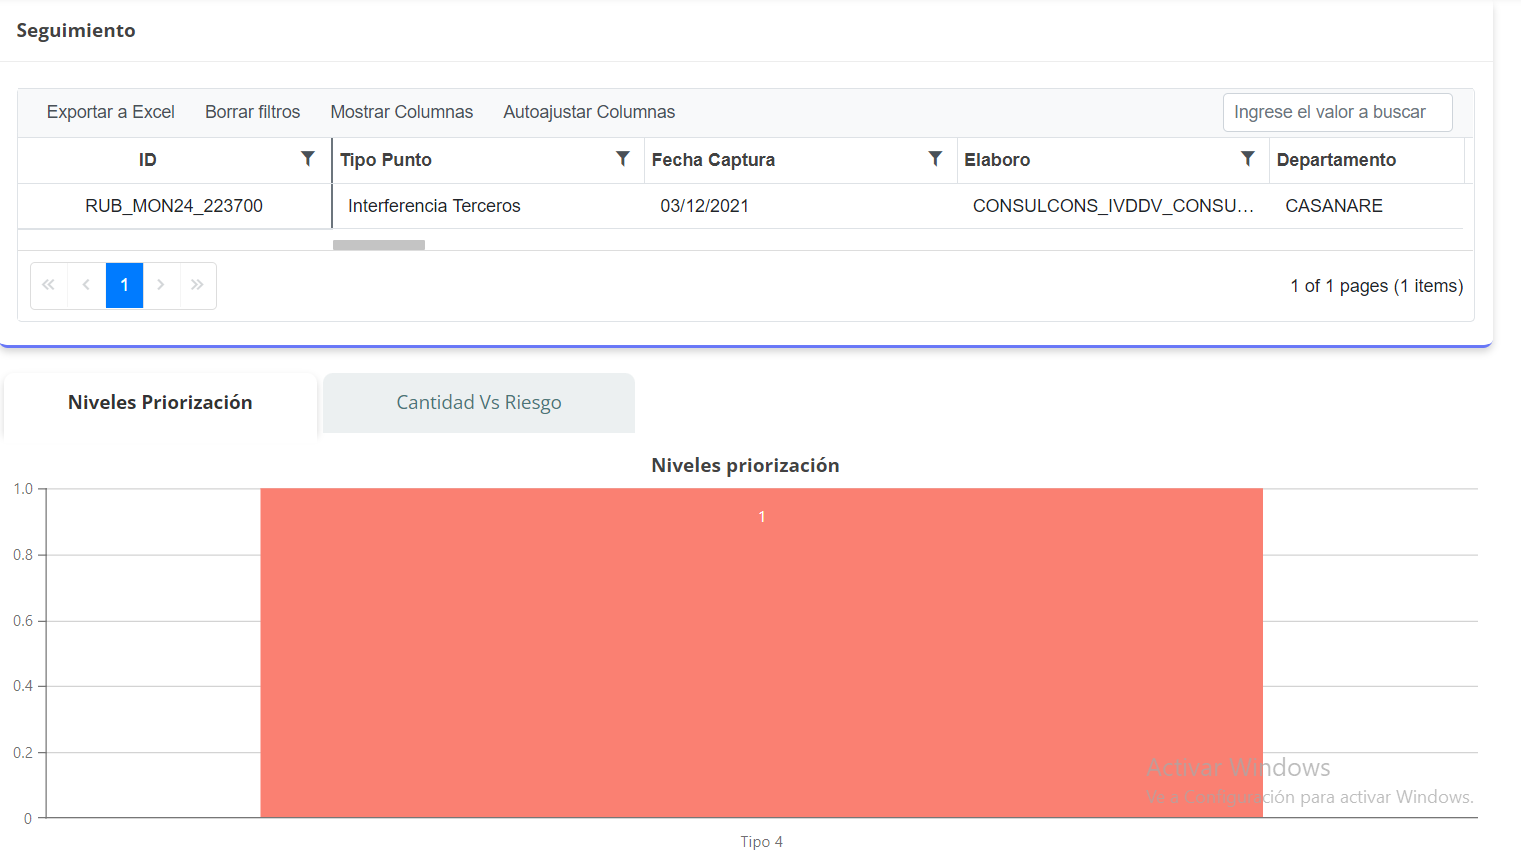This screenshot has width=1521, height=856.
Task: Go to previous page arrow
Action: coord(87,285)
